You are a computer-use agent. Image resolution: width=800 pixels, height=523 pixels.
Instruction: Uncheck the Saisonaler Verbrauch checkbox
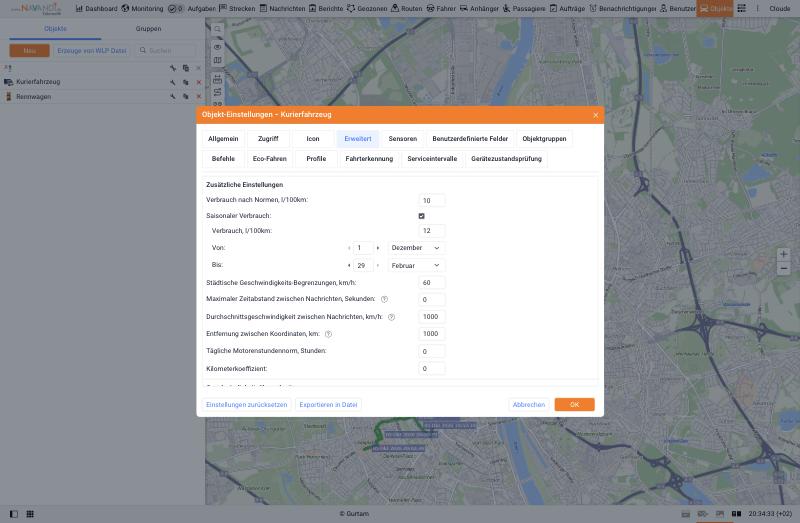pyautogui.click(x=421, y=216)
